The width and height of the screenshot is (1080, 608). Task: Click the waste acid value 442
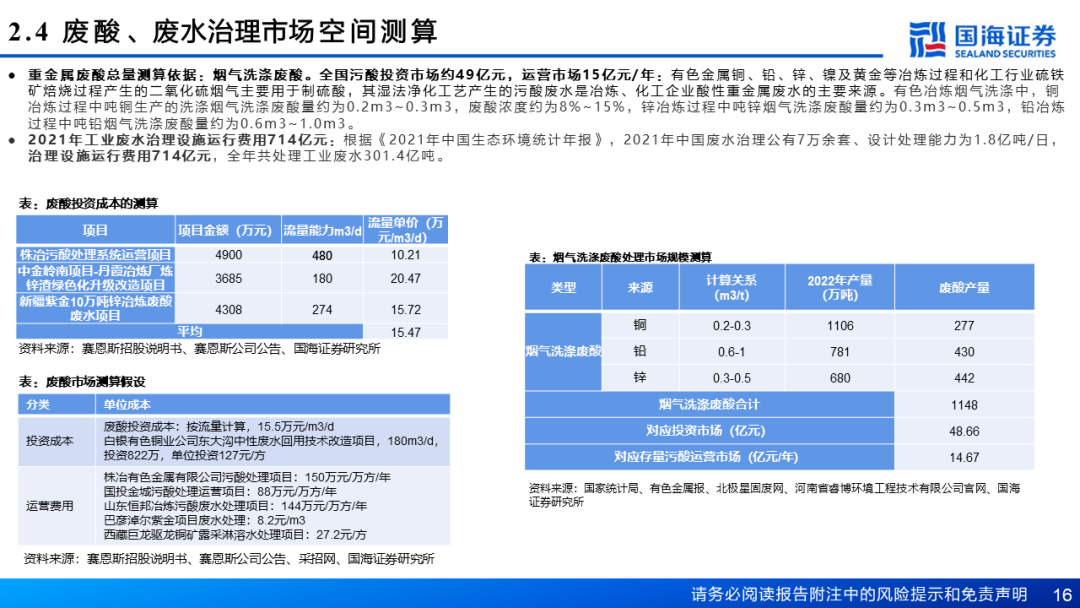coord(964,378)
